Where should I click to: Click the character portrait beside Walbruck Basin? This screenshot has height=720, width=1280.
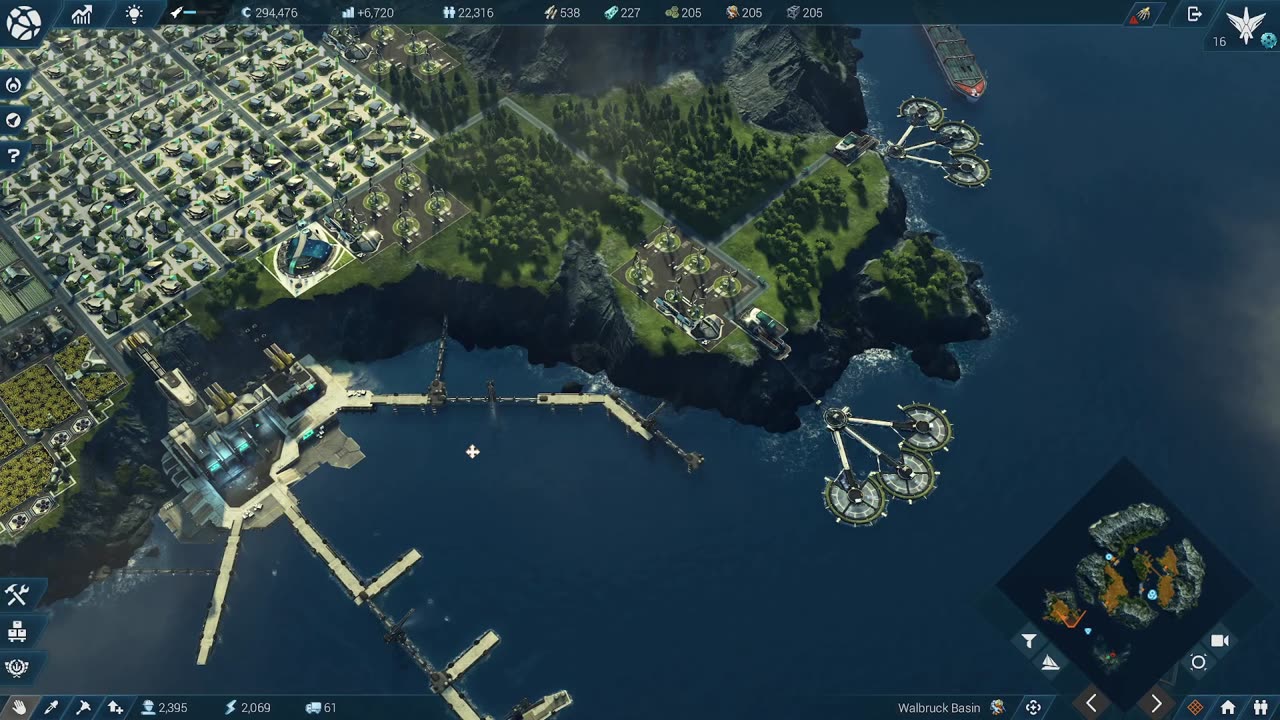(x=997, y=707)
